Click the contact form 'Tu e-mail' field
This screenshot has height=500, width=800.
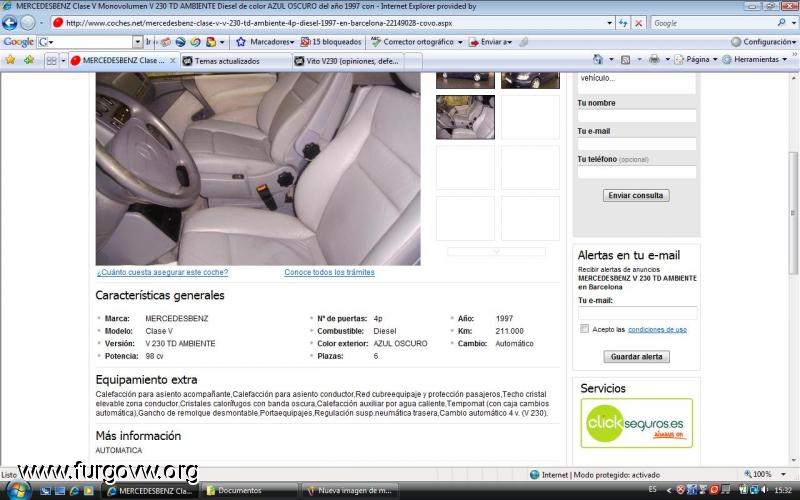point(637,144)
